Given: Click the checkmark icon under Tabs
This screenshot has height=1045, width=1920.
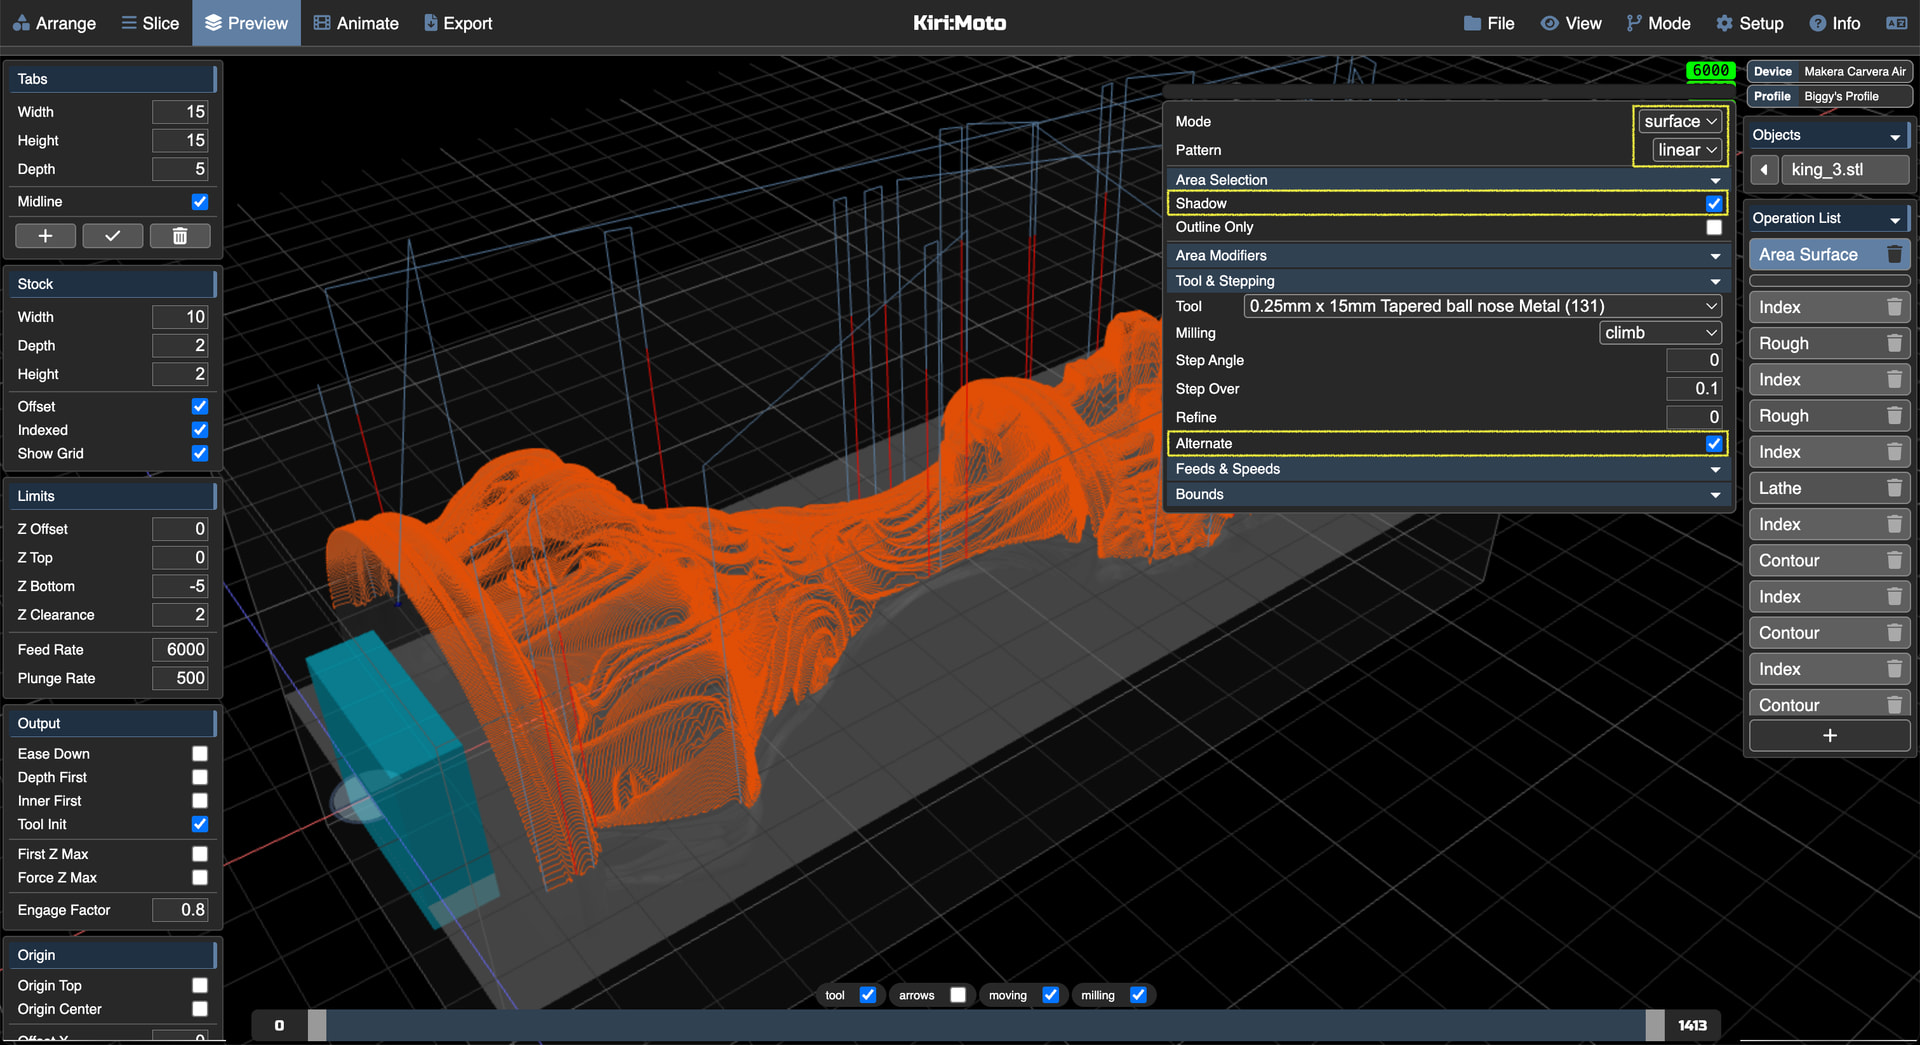Looking at the screenshot, I should coord(112,236).
